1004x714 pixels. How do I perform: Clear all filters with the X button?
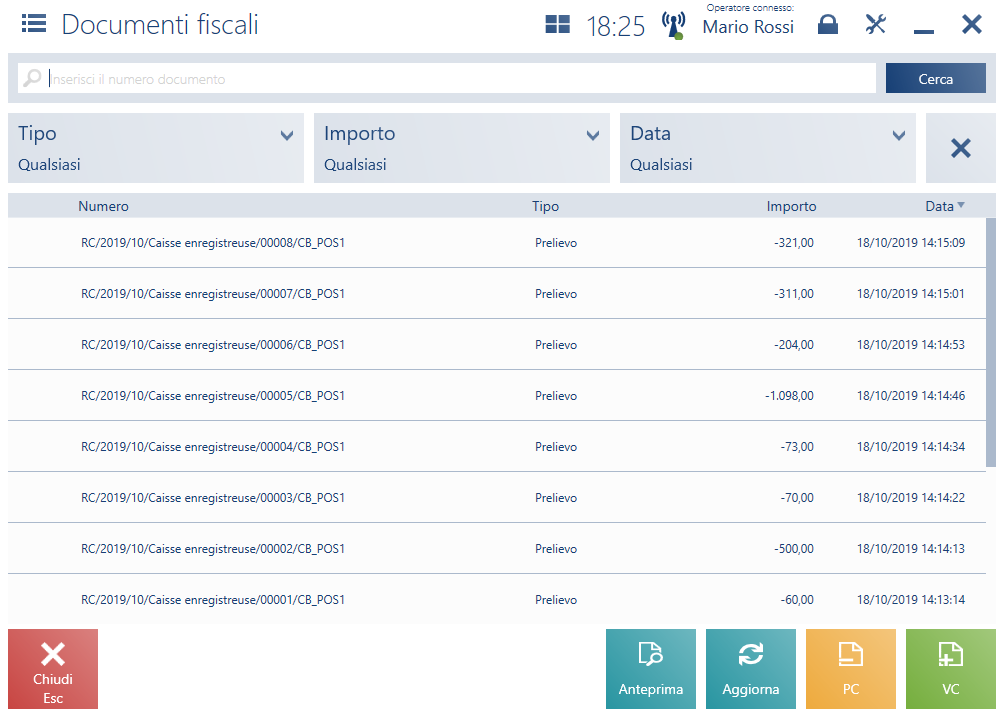(x=960, y=148)
